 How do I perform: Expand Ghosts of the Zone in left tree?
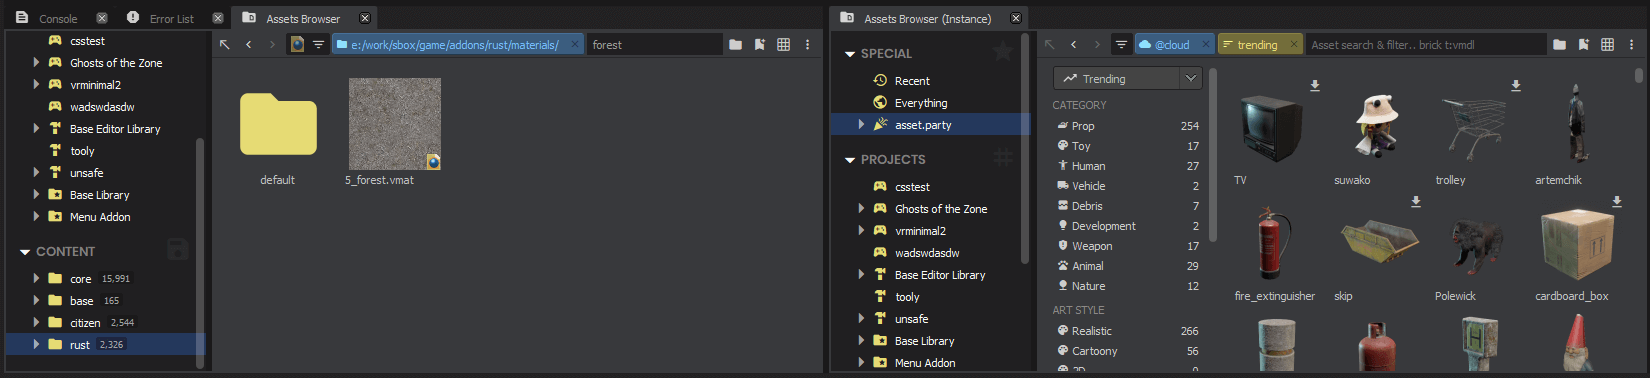pyautogui.click(x=37, y=62)
